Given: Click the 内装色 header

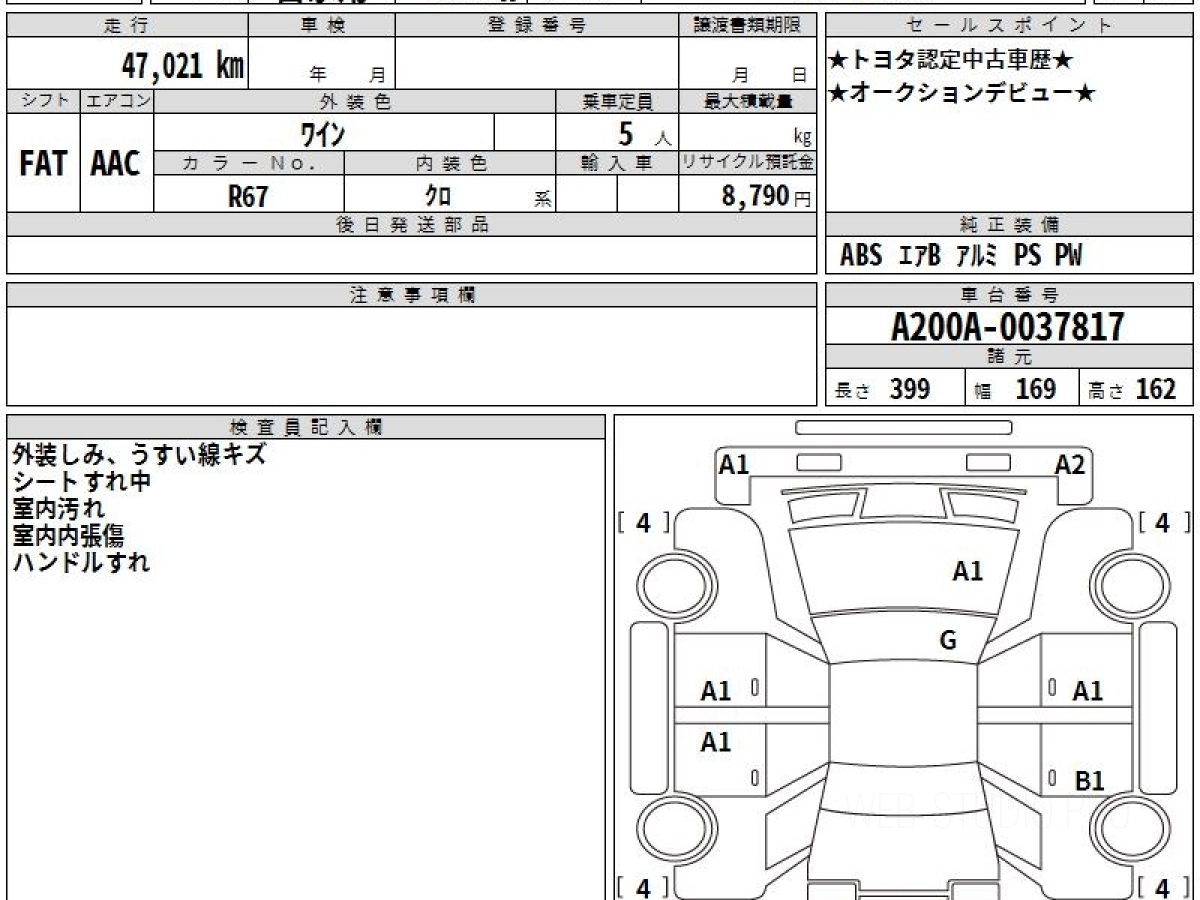Looking at the screenshot, I should pos(450,163).
